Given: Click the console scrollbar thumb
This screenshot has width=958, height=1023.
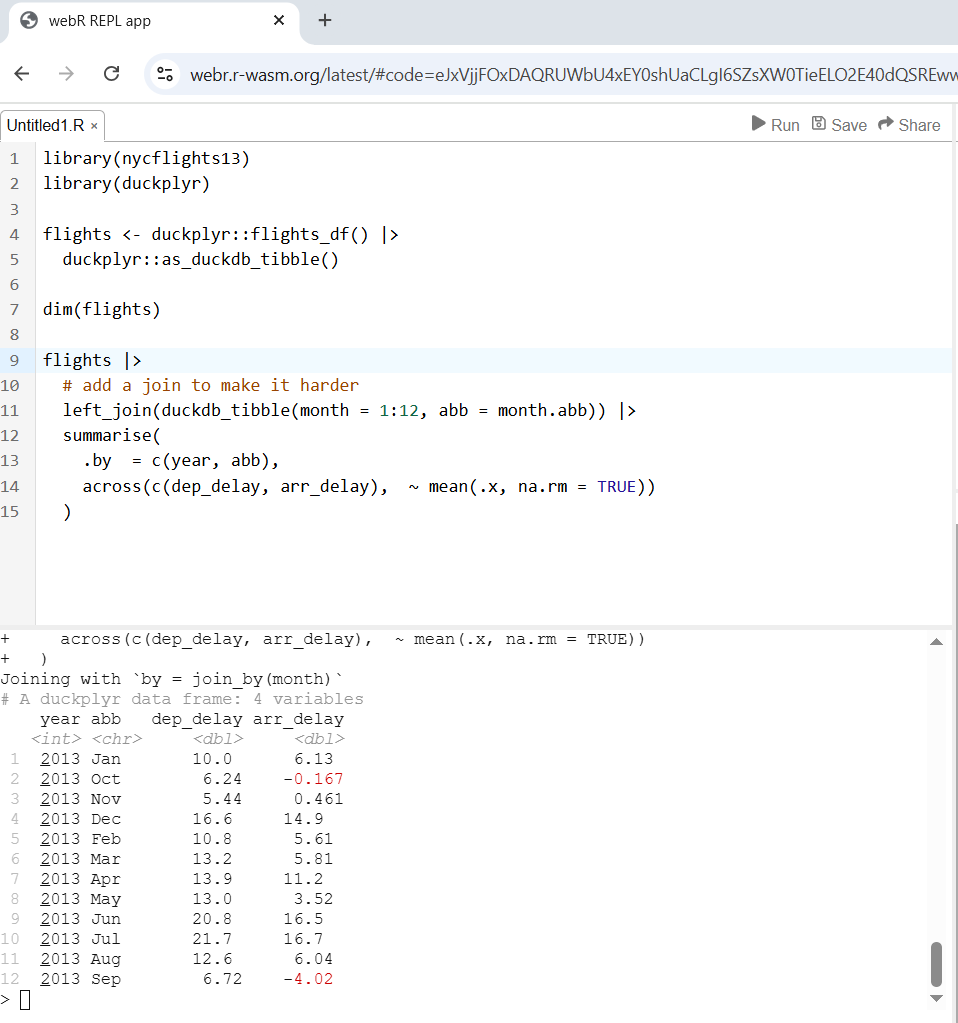Looking at the screenshot, I should coord(936,964).
